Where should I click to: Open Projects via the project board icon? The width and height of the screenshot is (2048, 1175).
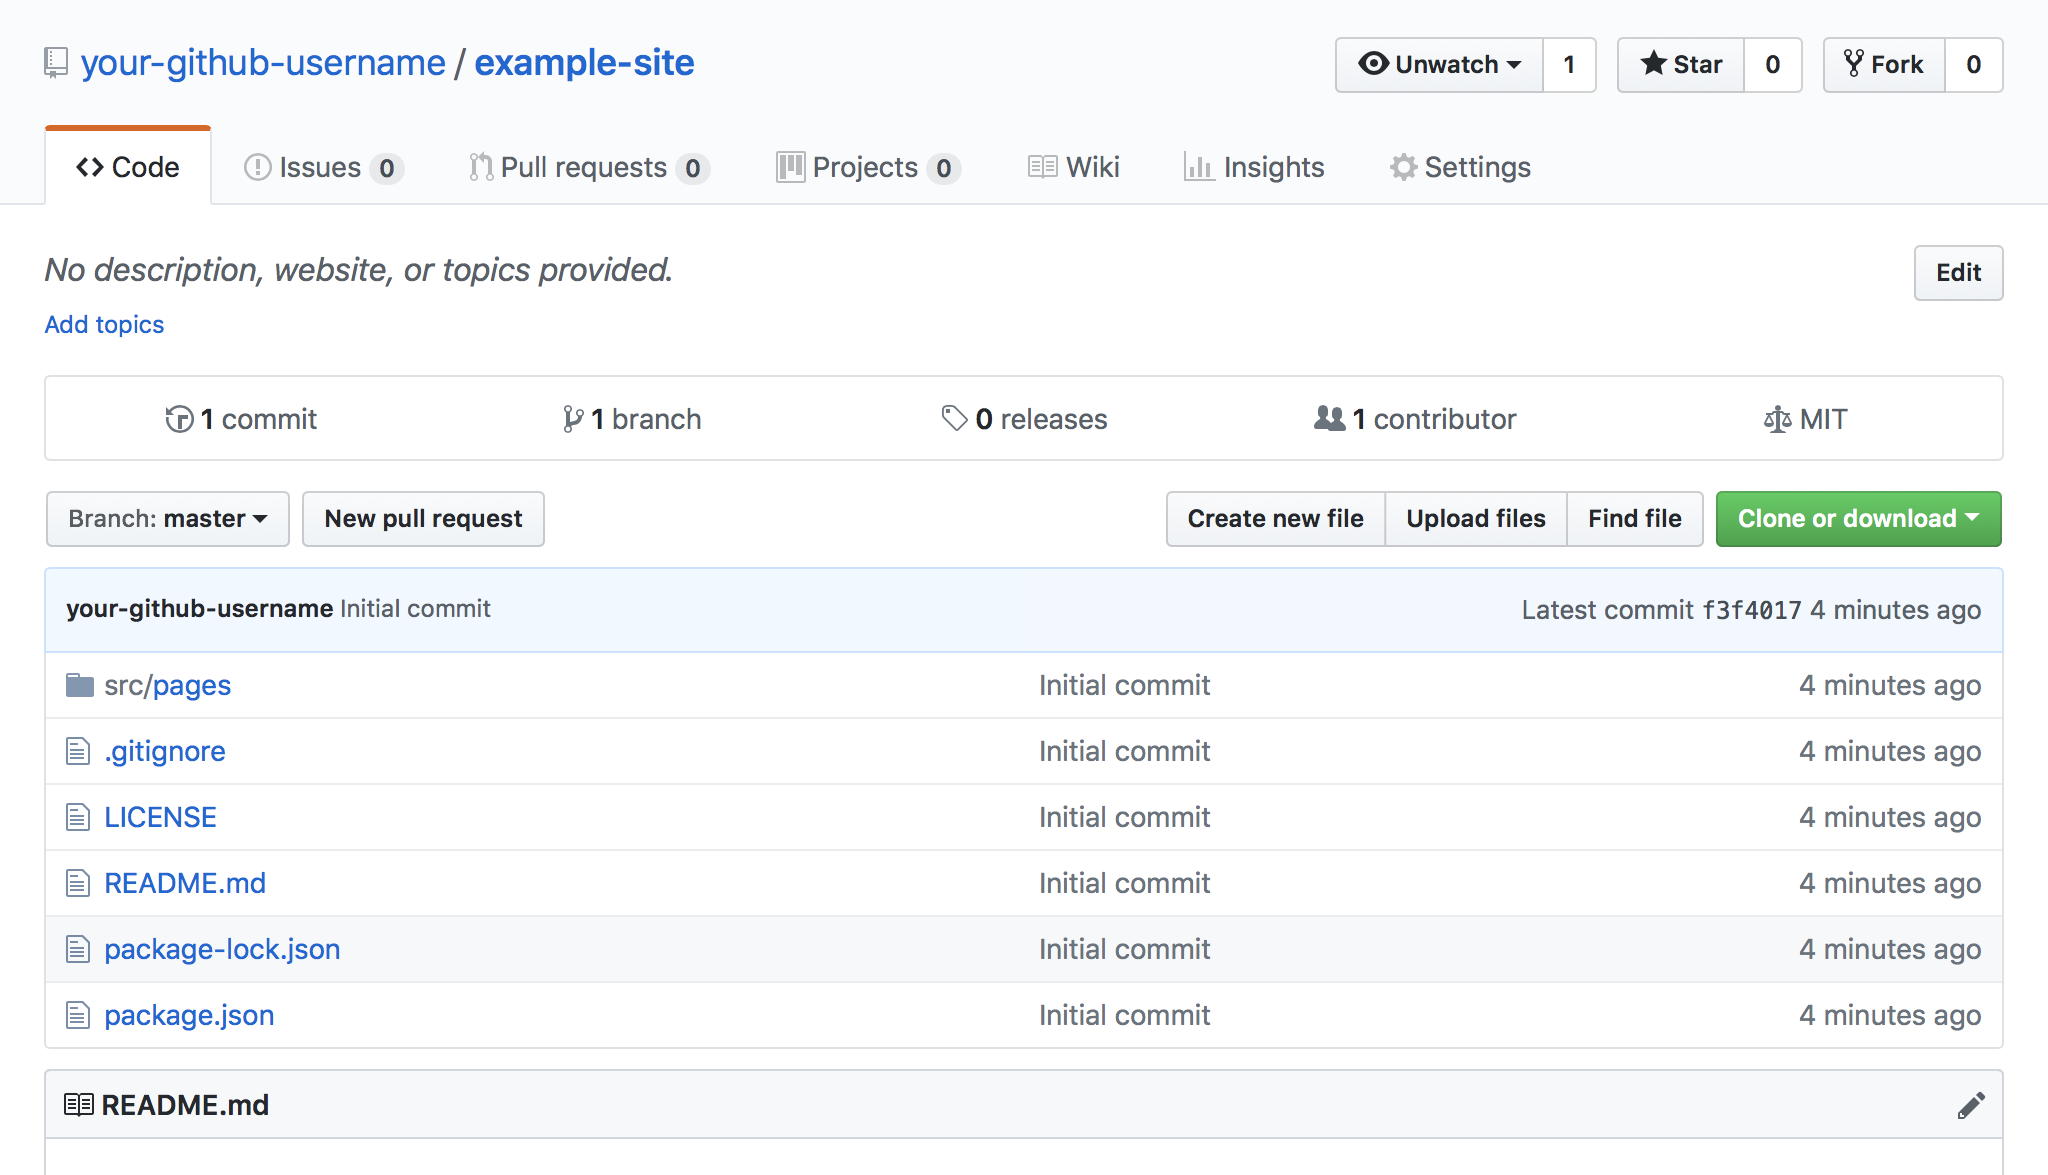(790, 167)
